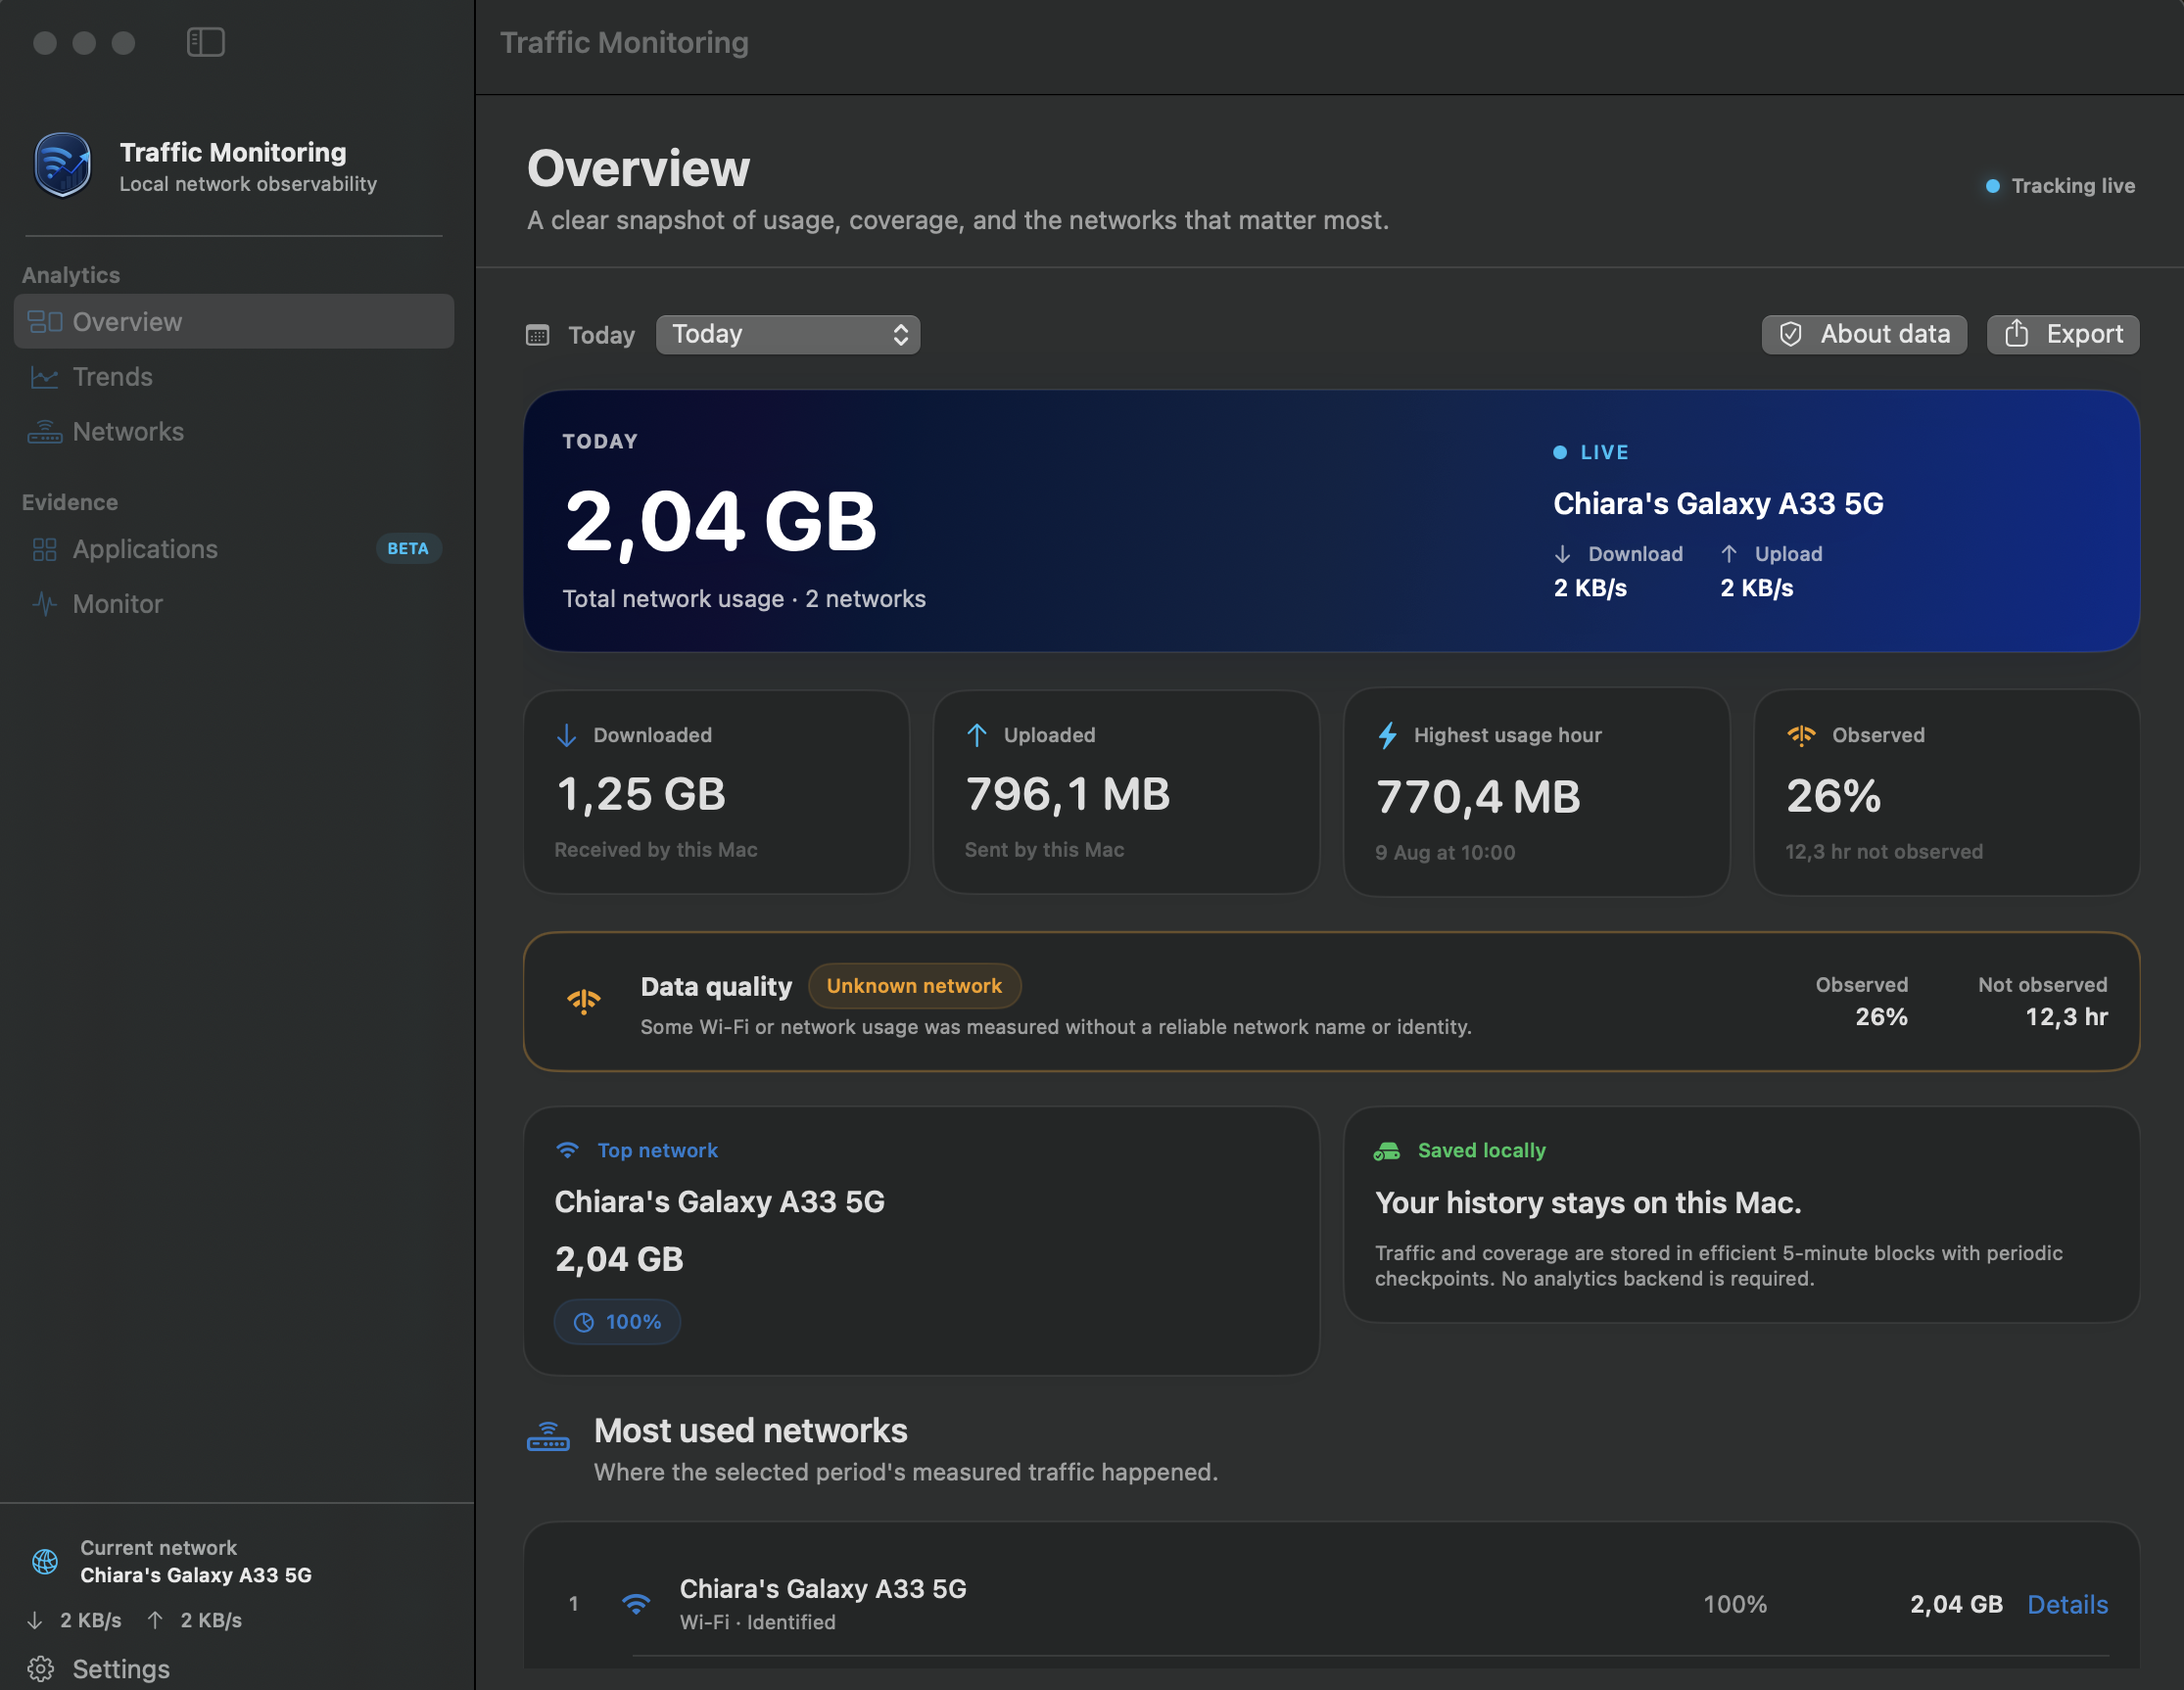The width and height of the screenshot is (2184, 1690).
Task: Open the Today period dropdown
Action: point(788,334)
